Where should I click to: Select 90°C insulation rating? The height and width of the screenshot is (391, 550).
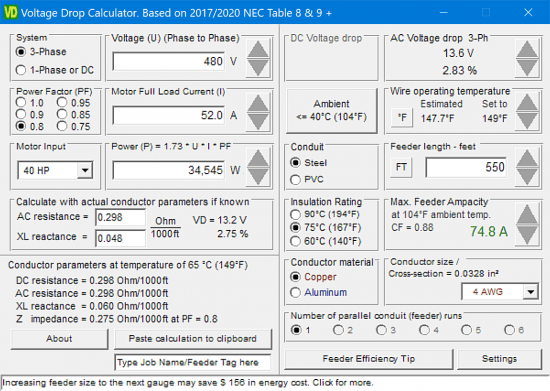(325, 214)
